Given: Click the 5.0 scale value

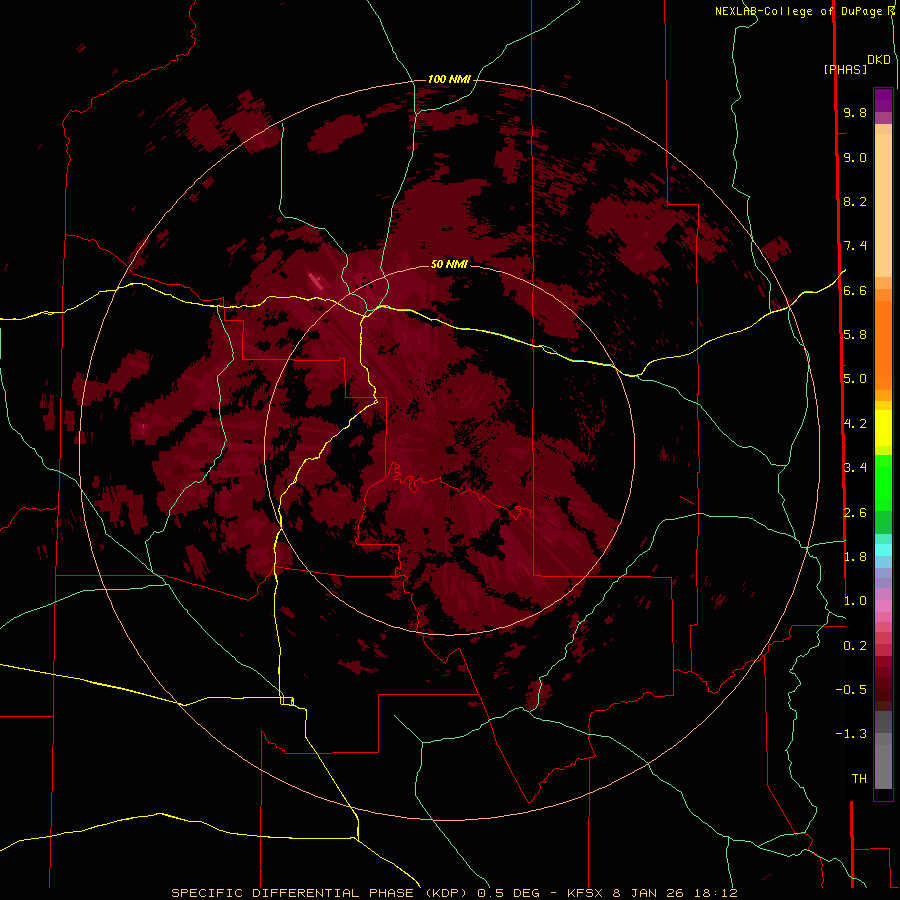Looking at the screenshot, I should click(x=855, y=379).
